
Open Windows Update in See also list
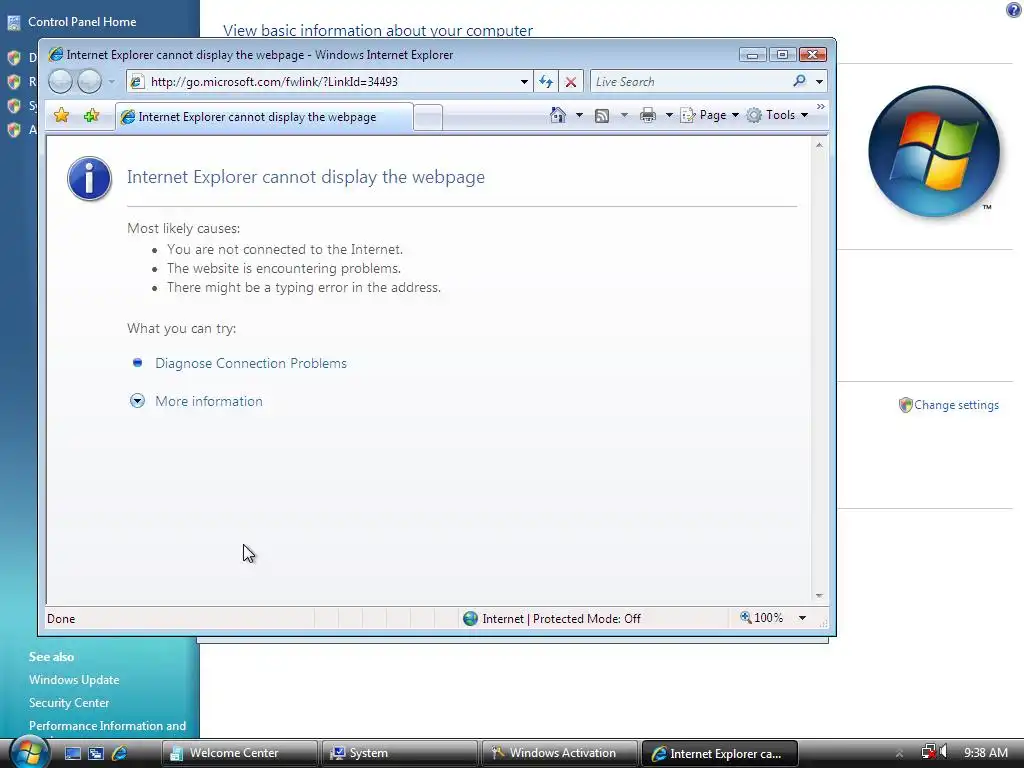(74, 680)
